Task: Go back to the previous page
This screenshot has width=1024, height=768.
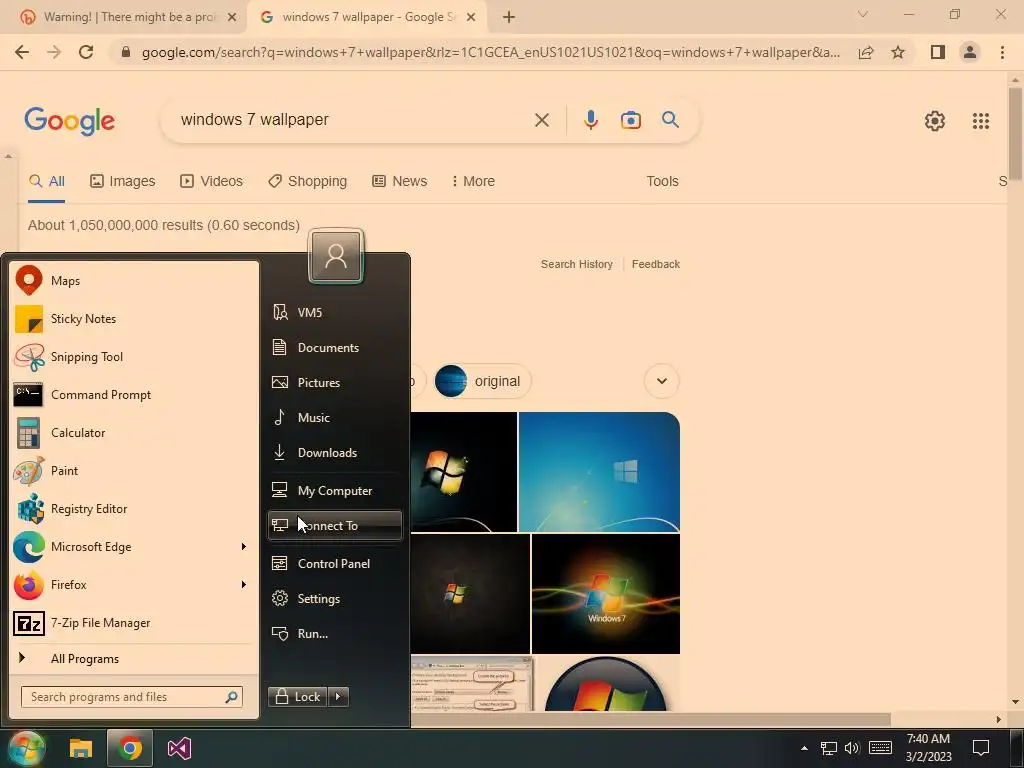Action: coord(22,52)
